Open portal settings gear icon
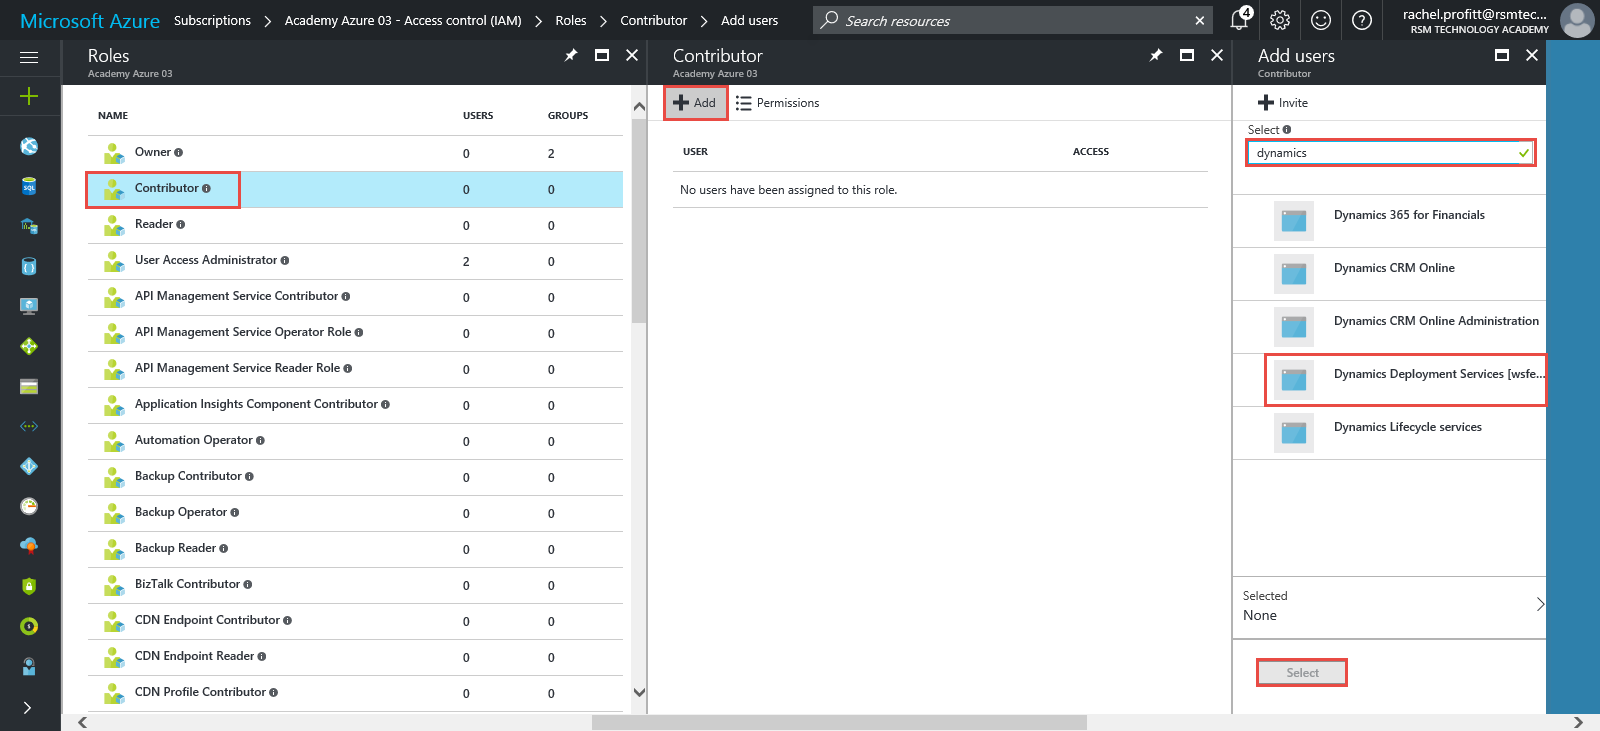 1280,20
